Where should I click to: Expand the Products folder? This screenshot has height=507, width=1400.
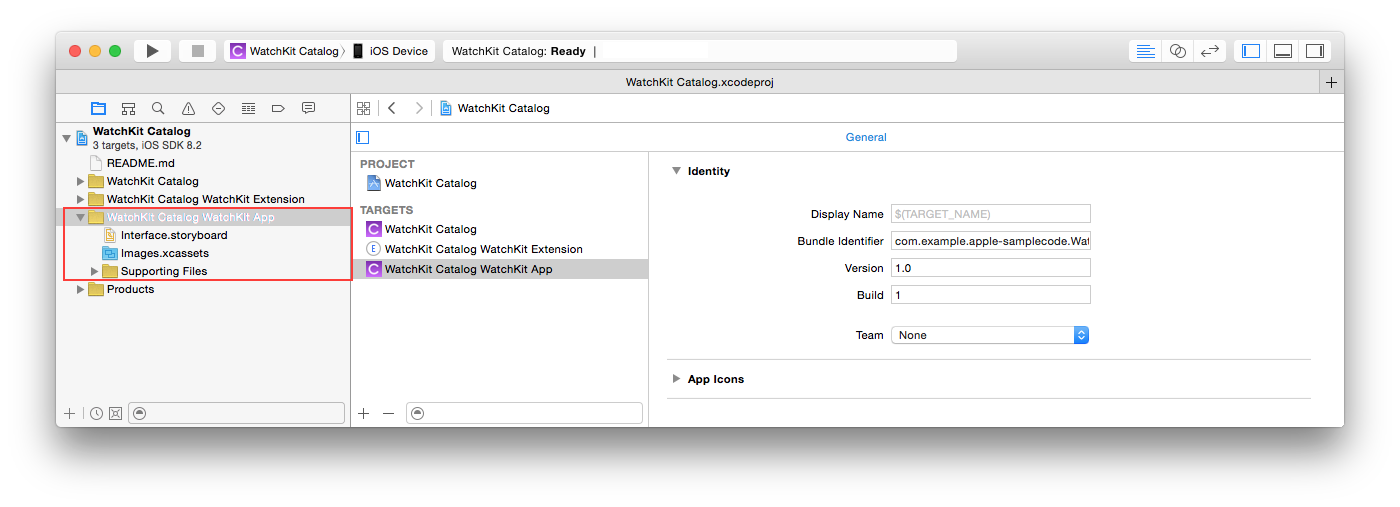click(81, 289)
